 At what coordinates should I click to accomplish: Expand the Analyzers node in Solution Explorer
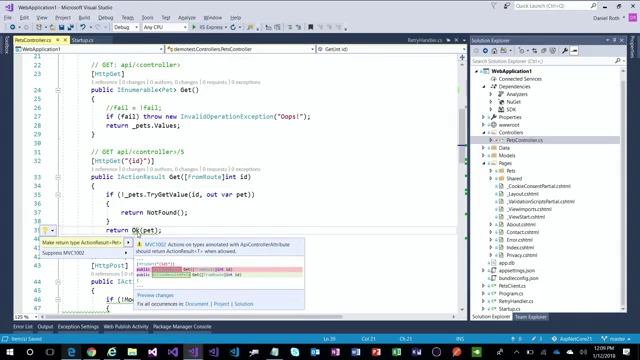491,94
